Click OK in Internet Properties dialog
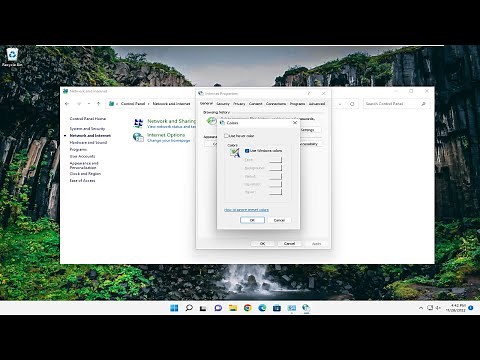Viewport: 480px width, 360px height. (x=263, y=244)
